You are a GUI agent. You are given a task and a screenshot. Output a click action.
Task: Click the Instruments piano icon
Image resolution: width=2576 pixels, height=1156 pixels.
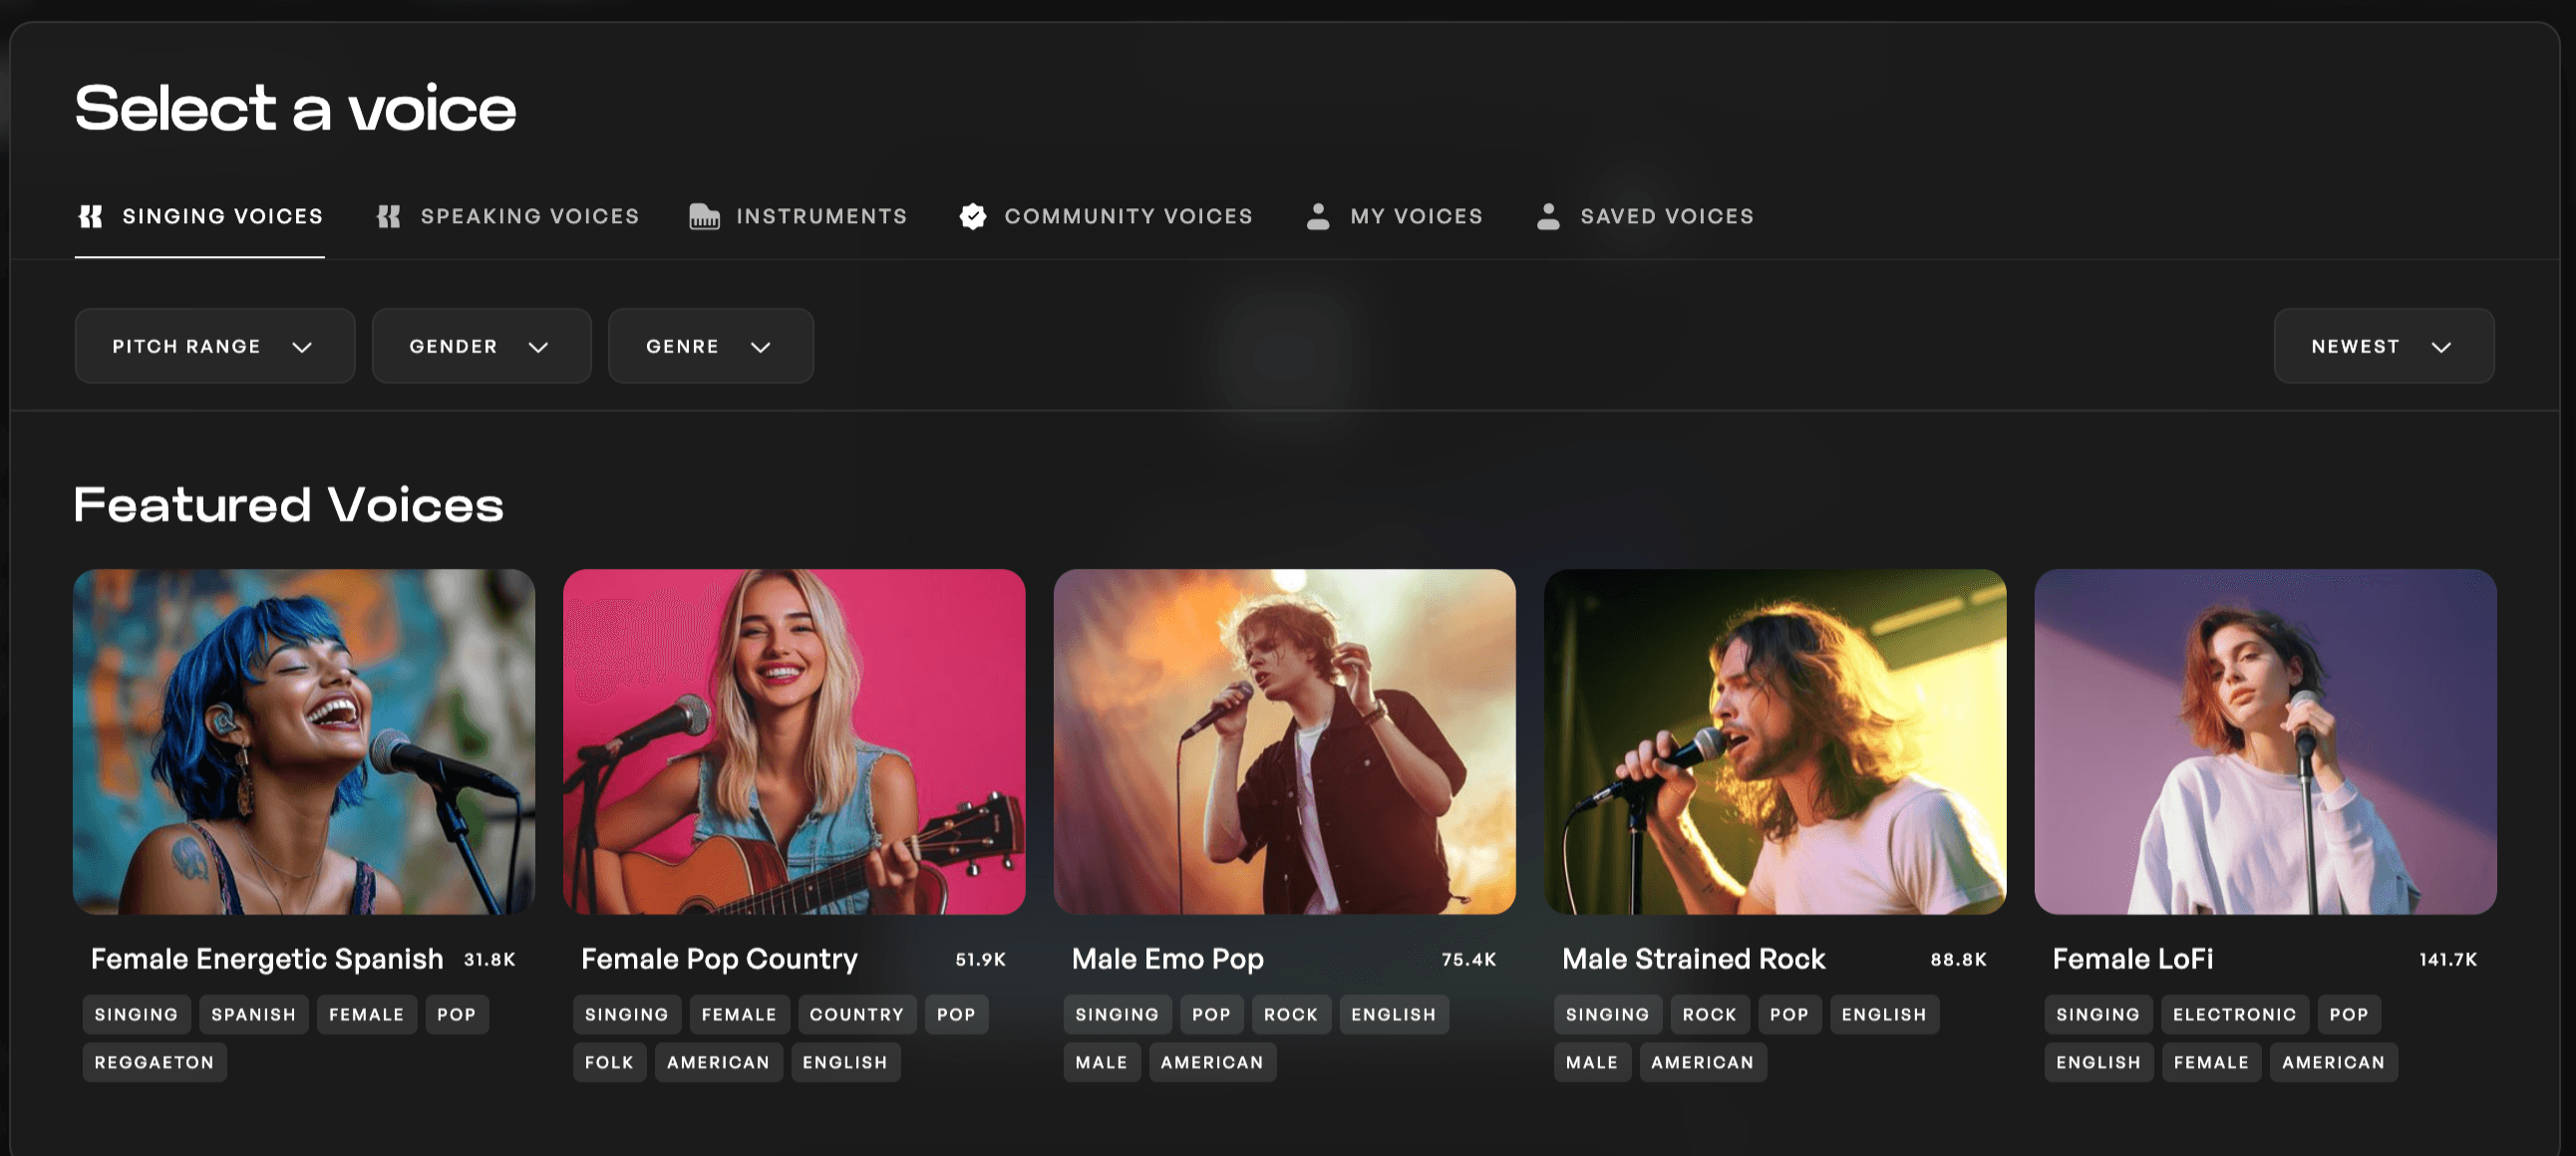click(x=705, y=216)
